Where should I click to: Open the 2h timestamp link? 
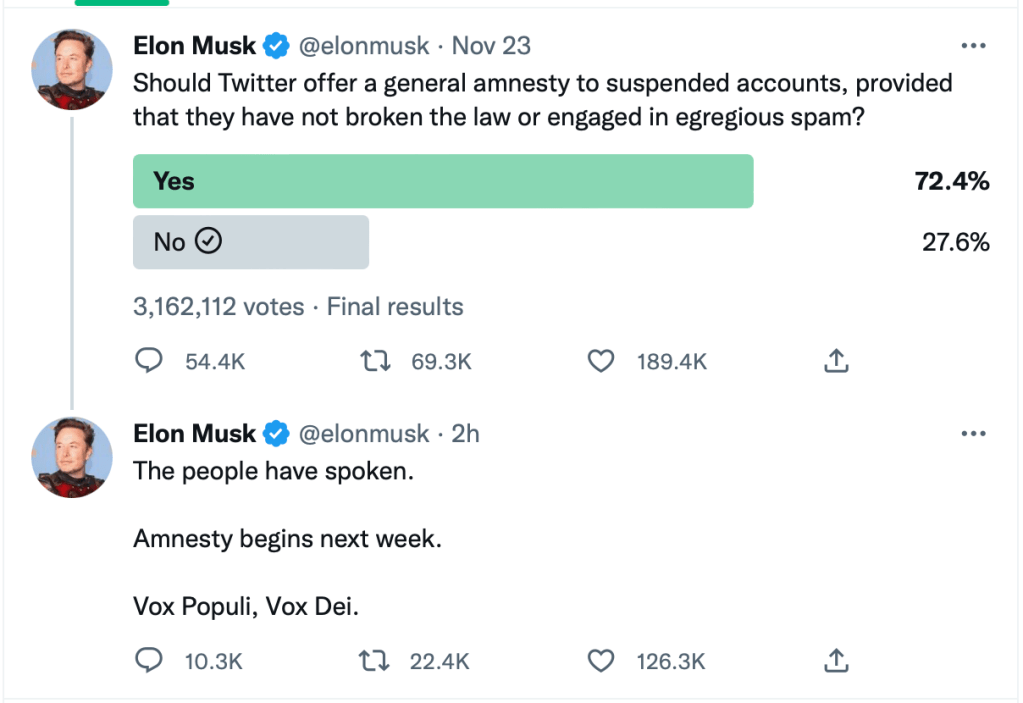(x=465, y=434)
